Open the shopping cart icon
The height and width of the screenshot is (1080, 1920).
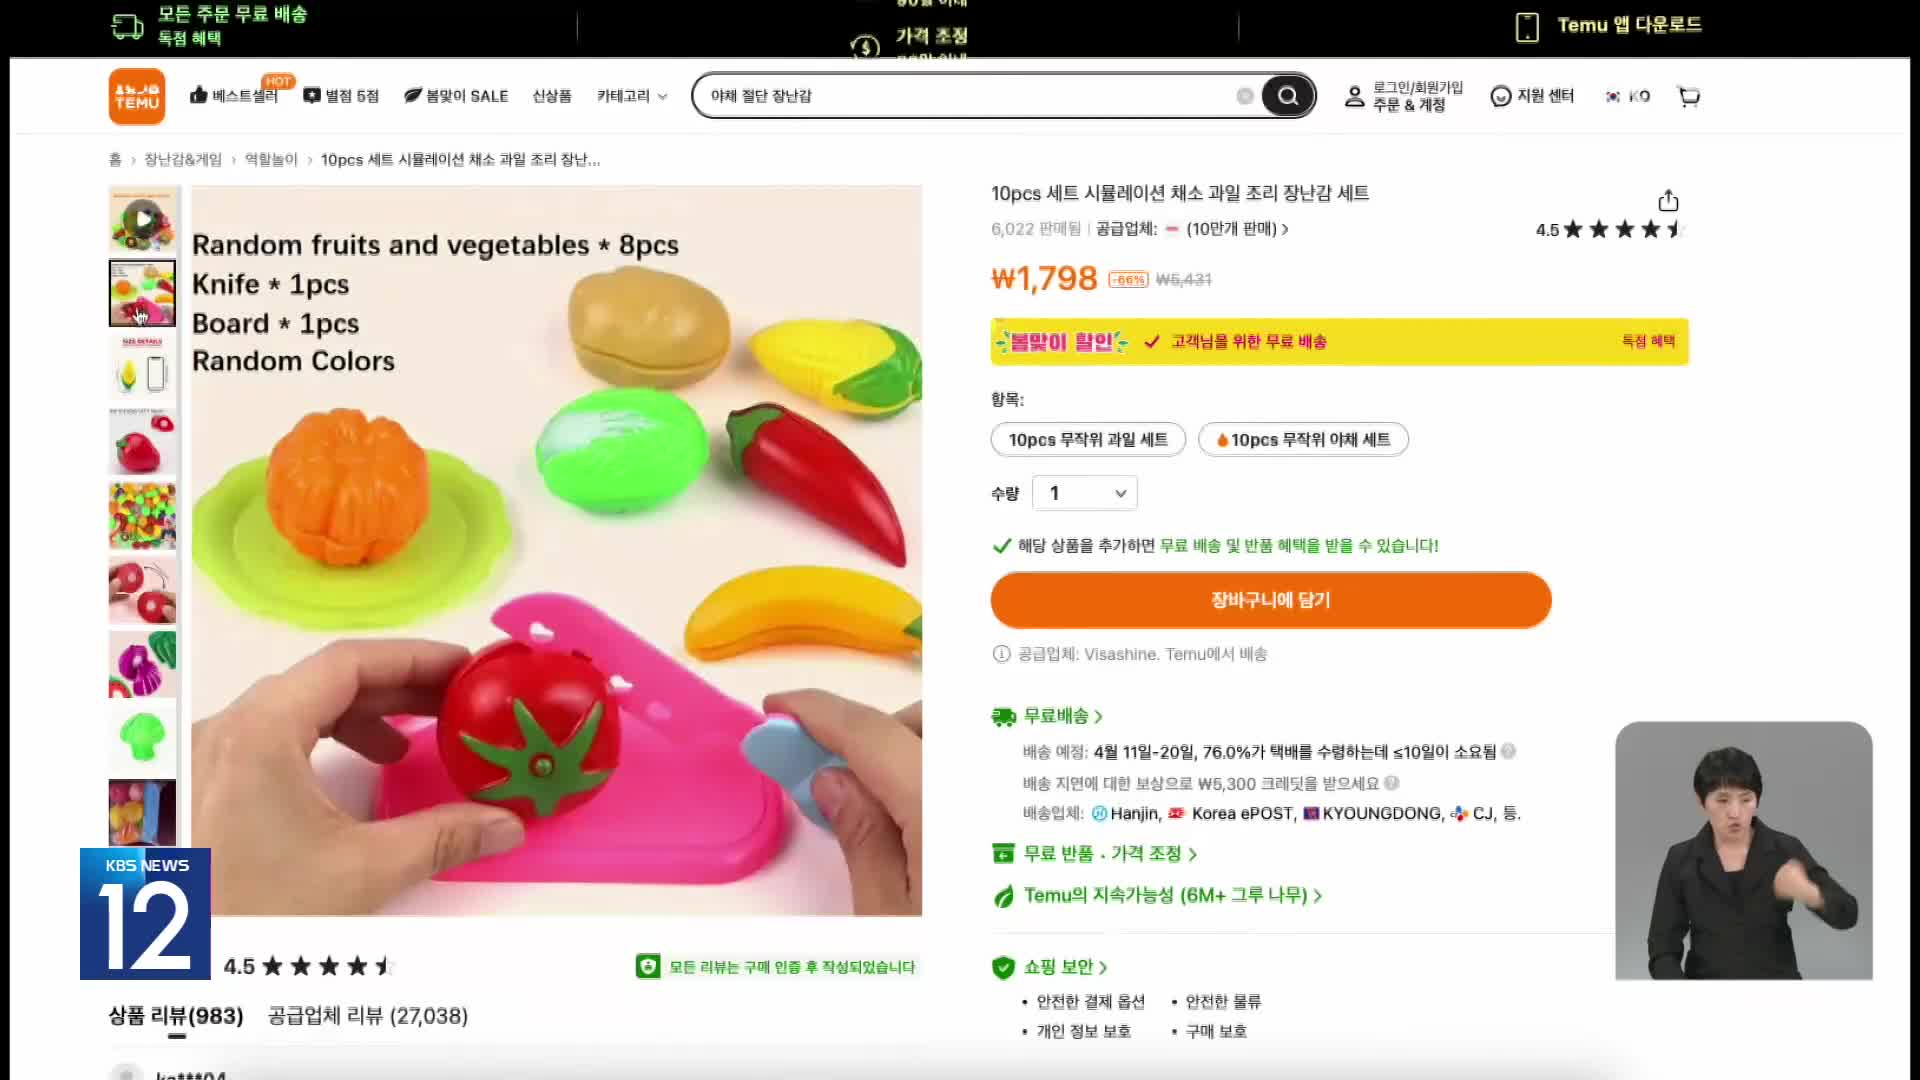coord(1689,96)
